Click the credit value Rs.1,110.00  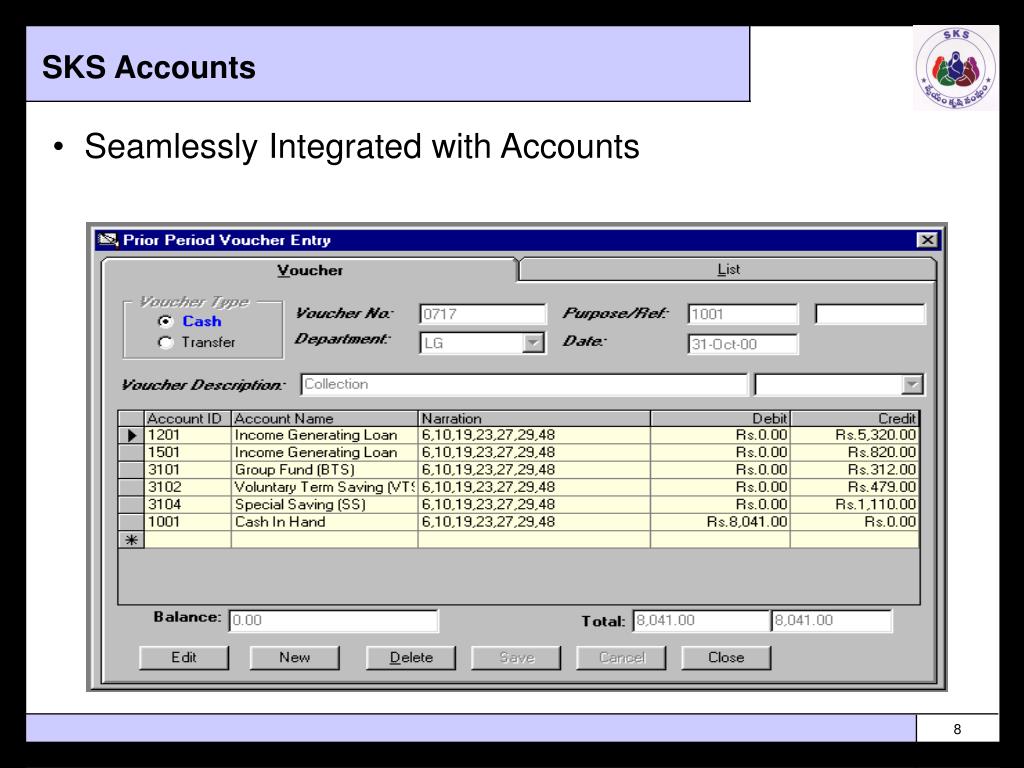click(855, 505)
